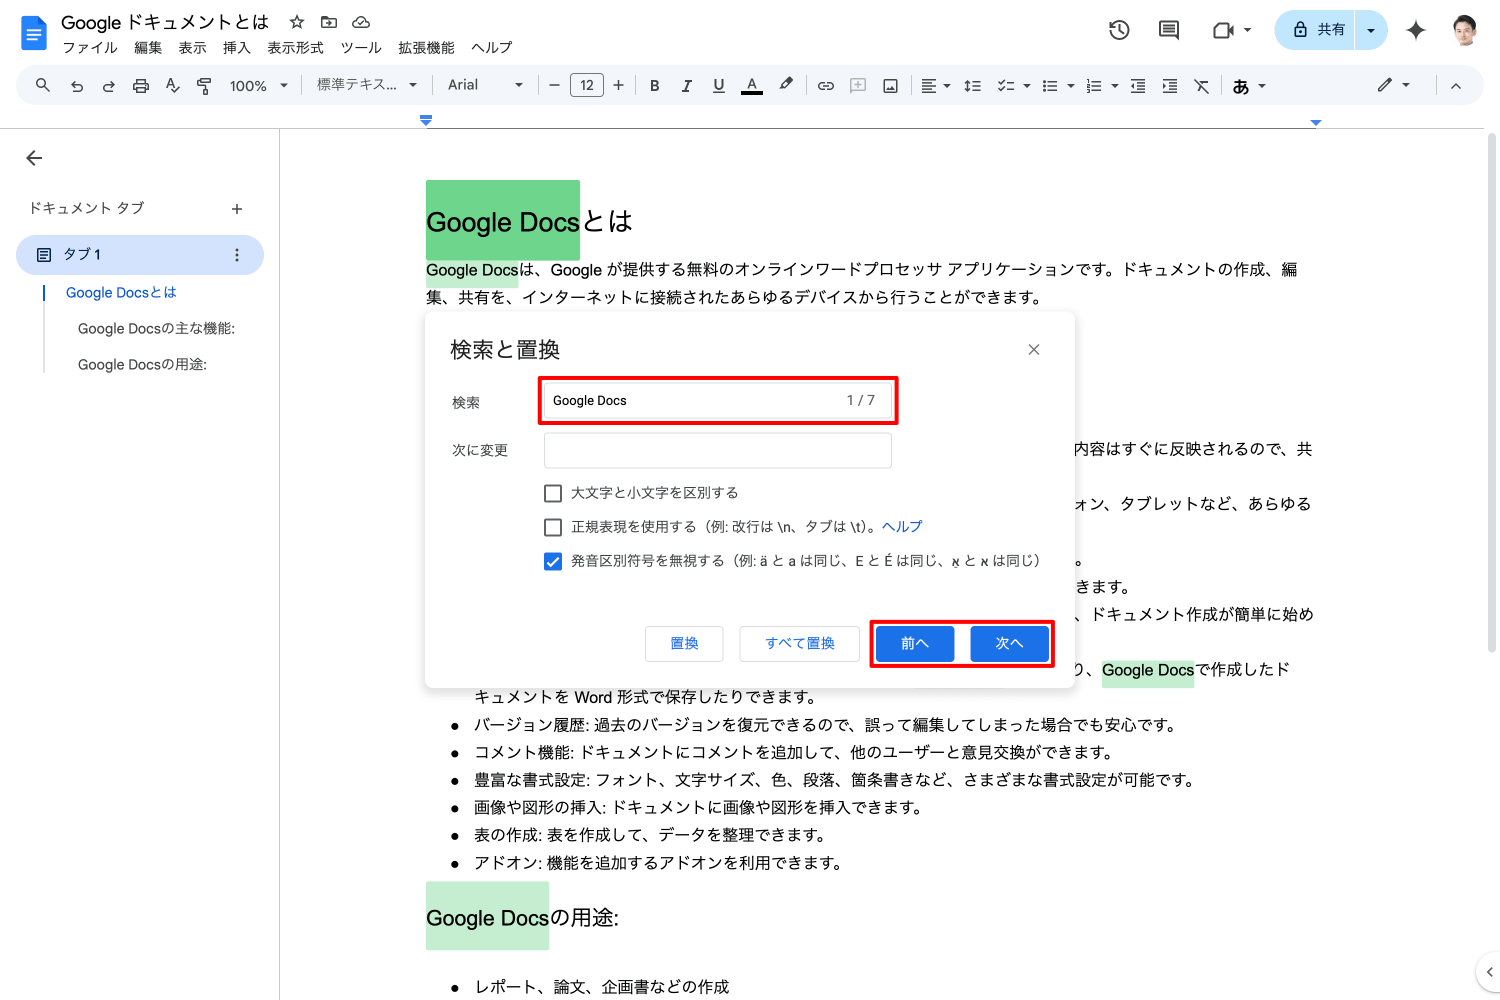The image size is (1500, 1000).
Task: Toggle underline formatting
Action: [x=718, y=86]
